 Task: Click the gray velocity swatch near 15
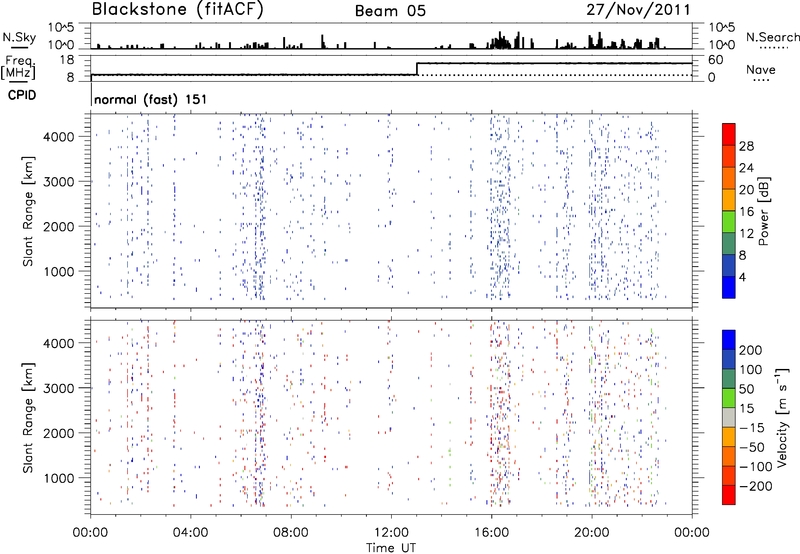click(729, 417)
